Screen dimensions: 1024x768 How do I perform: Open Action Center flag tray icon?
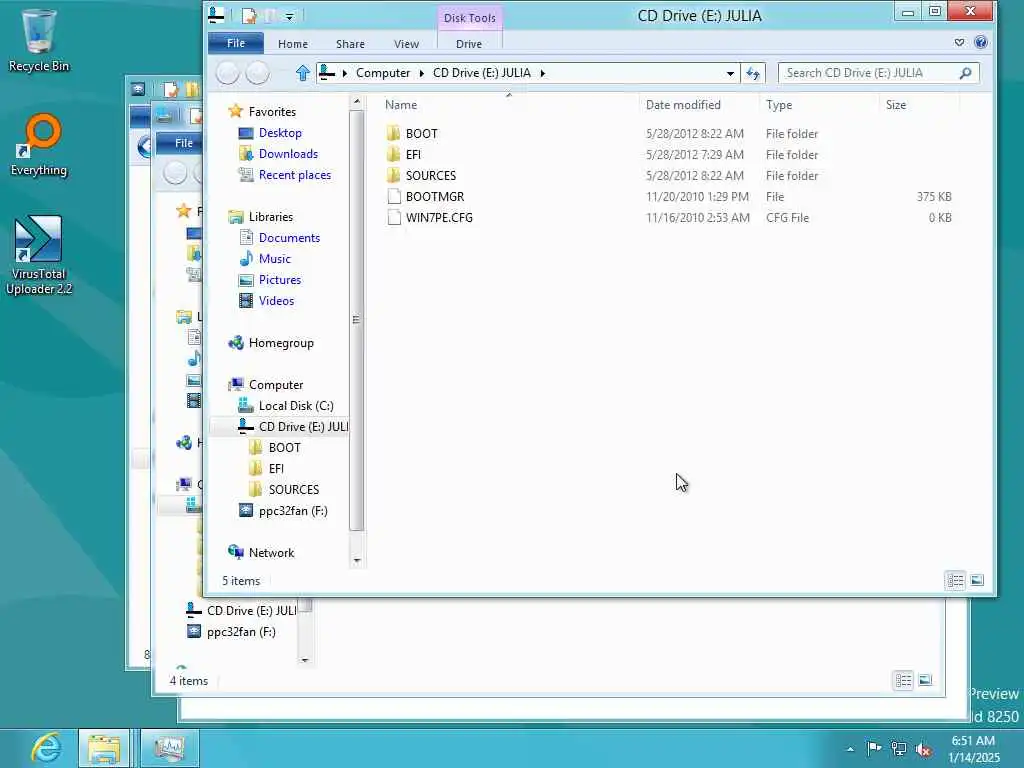pos(873,748)
